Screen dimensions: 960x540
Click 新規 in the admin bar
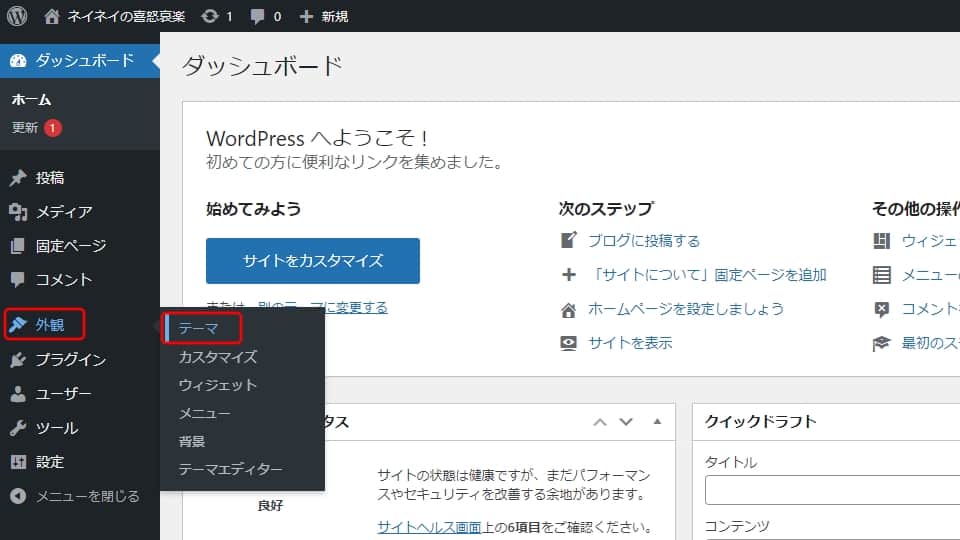pyautogui.click(x=335, y=17)
